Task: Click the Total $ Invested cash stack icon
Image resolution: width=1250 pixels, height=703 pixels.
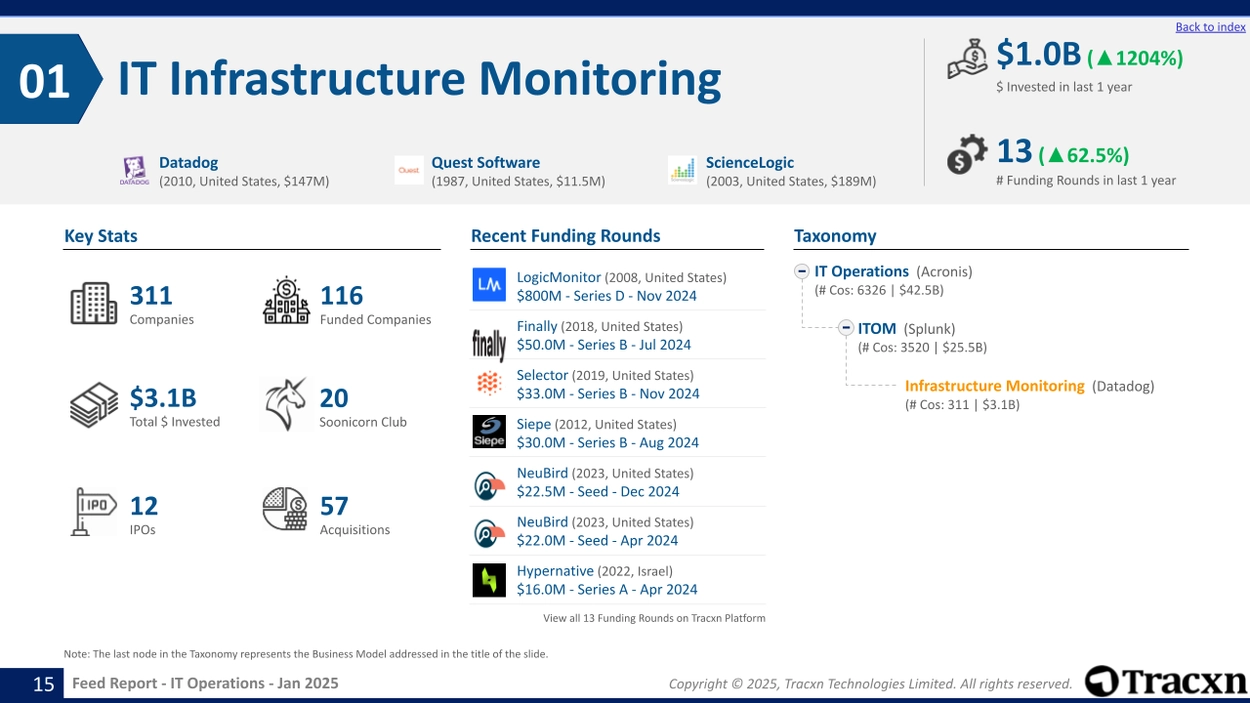Action: [94, 405]
